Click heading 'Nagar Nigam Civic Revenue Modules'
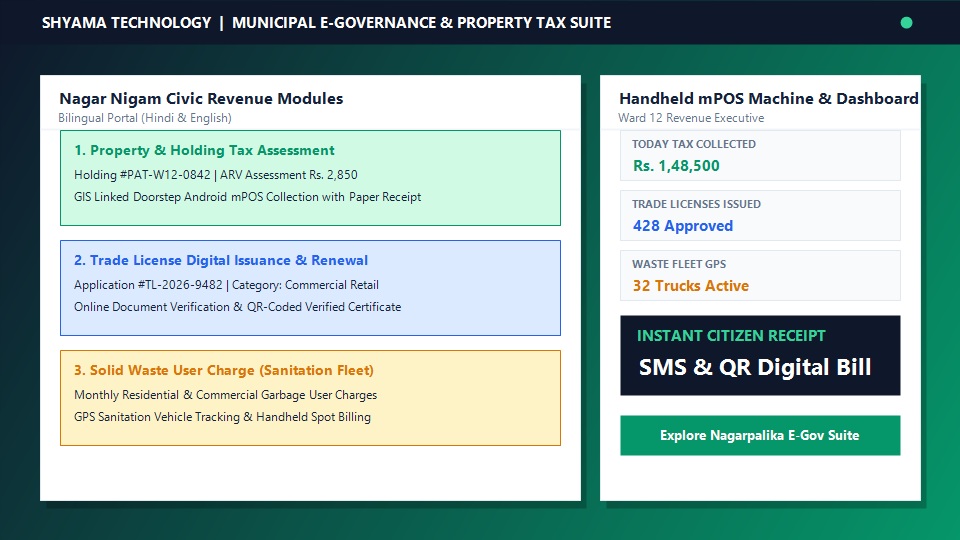 pos(201,99)
